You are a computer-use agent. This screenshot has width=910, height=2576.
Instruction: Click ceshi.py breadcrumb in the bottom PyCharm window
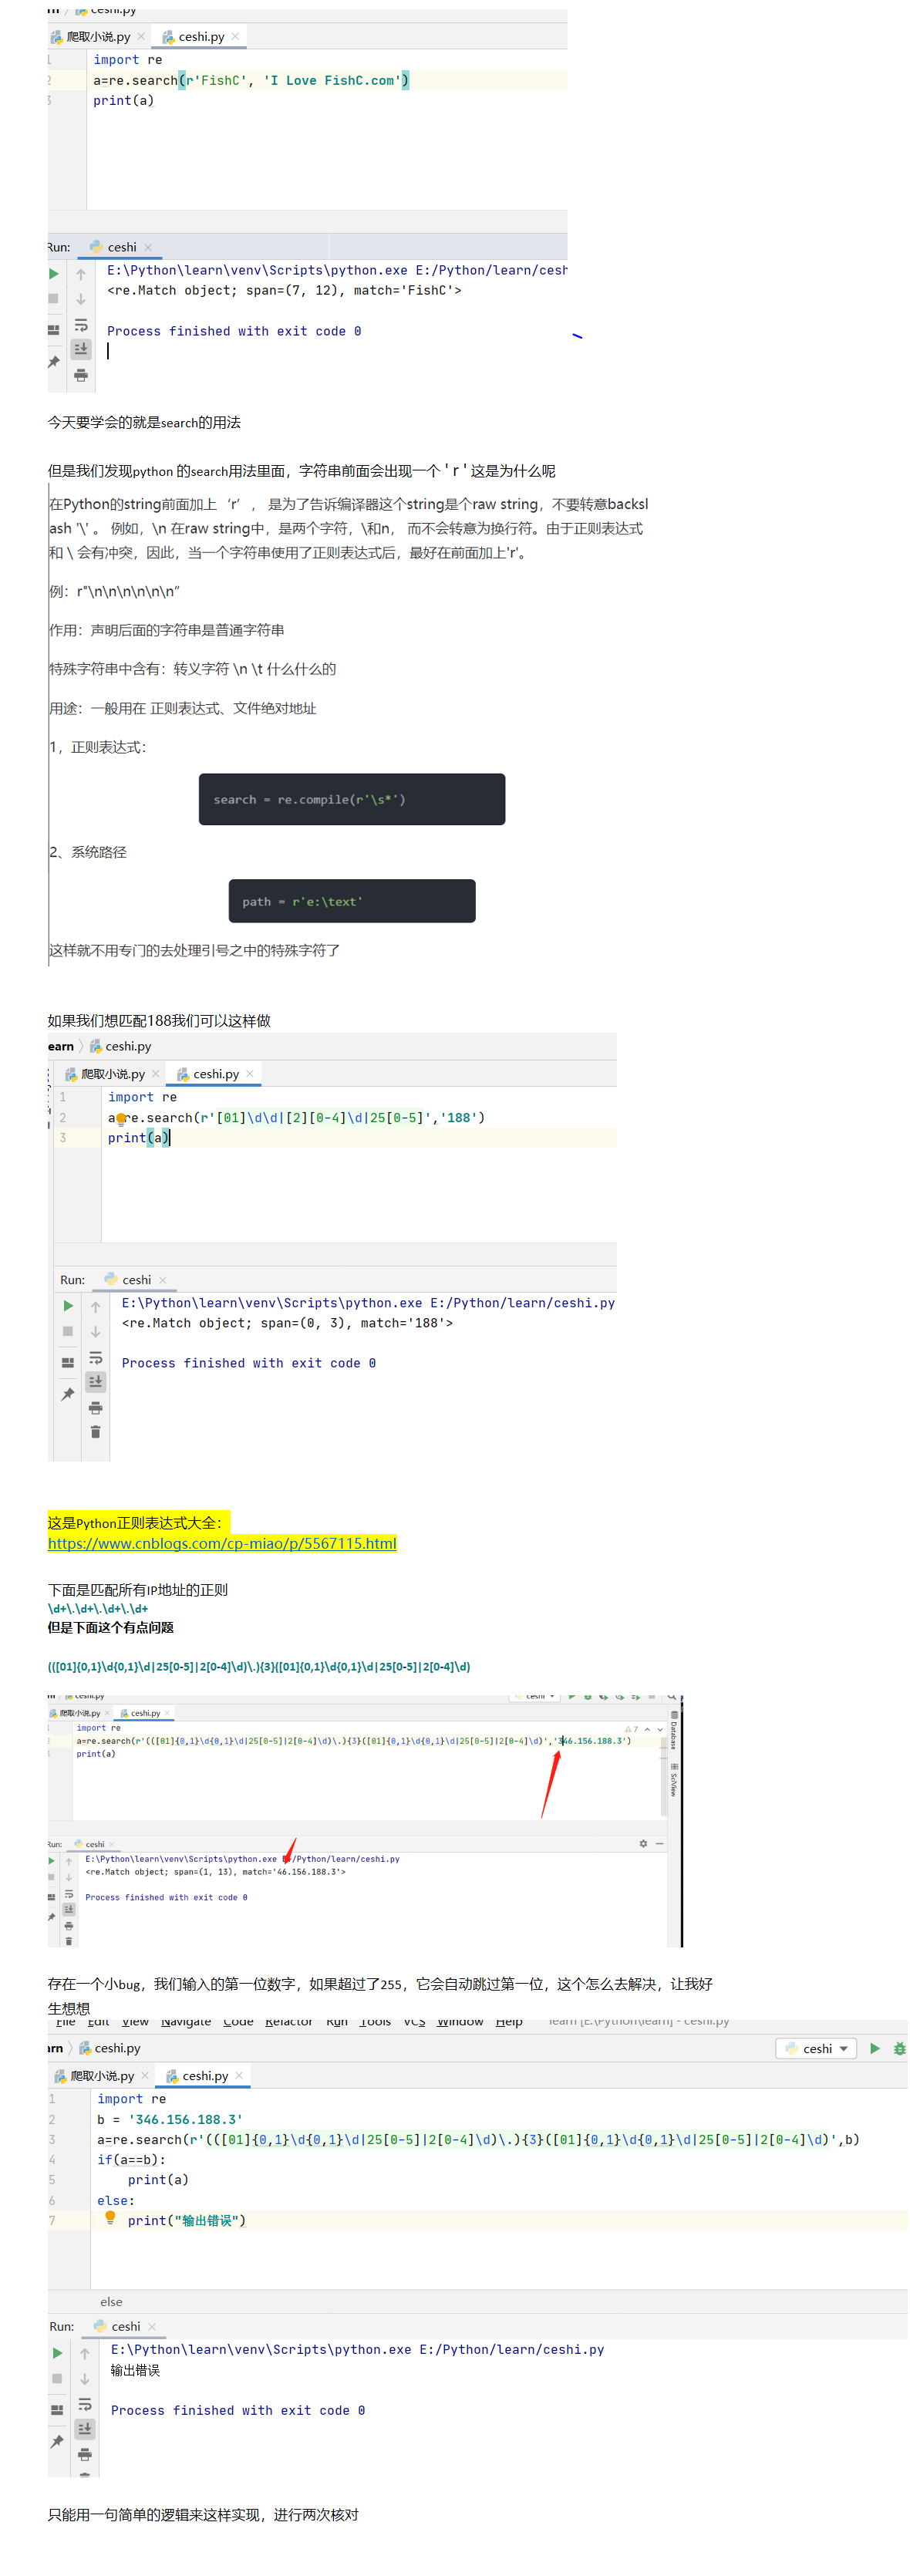(109, 2048)
